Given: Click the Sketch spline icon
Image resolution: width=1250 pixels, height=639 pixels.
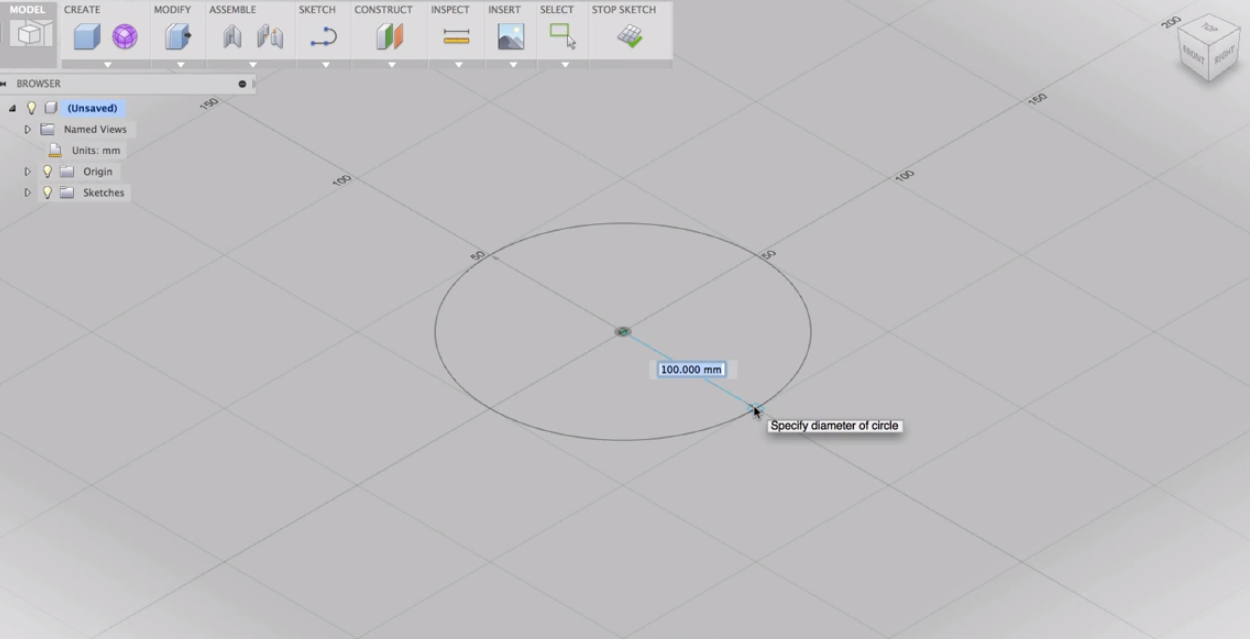Looking at the screenshot, I should 325,38.
